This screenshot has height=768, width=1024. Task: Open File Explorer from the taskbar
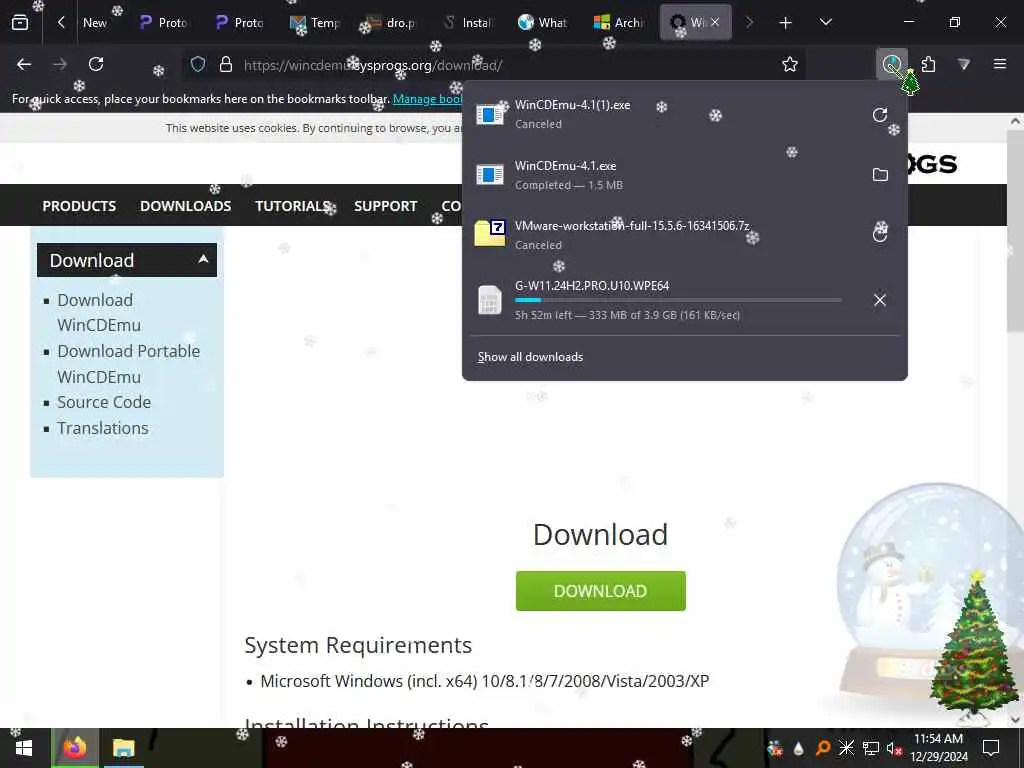coord(123,748)
